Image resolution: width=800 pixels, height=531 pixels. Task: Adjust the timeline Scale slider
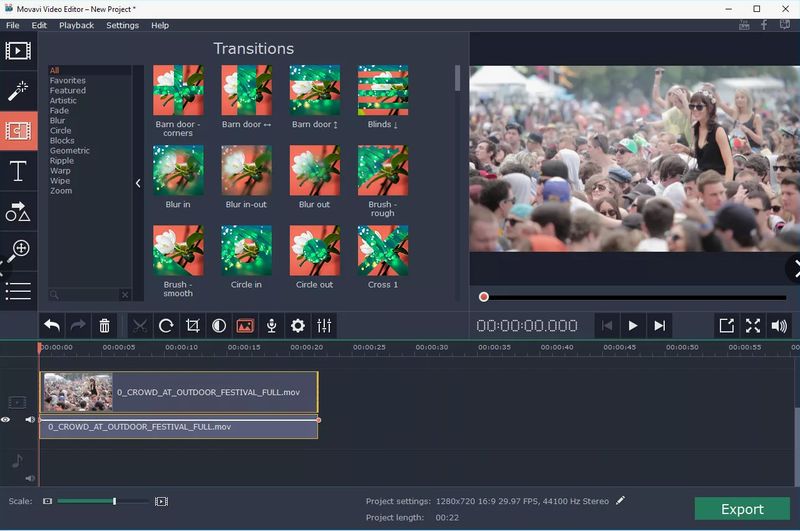click(114, 501)
